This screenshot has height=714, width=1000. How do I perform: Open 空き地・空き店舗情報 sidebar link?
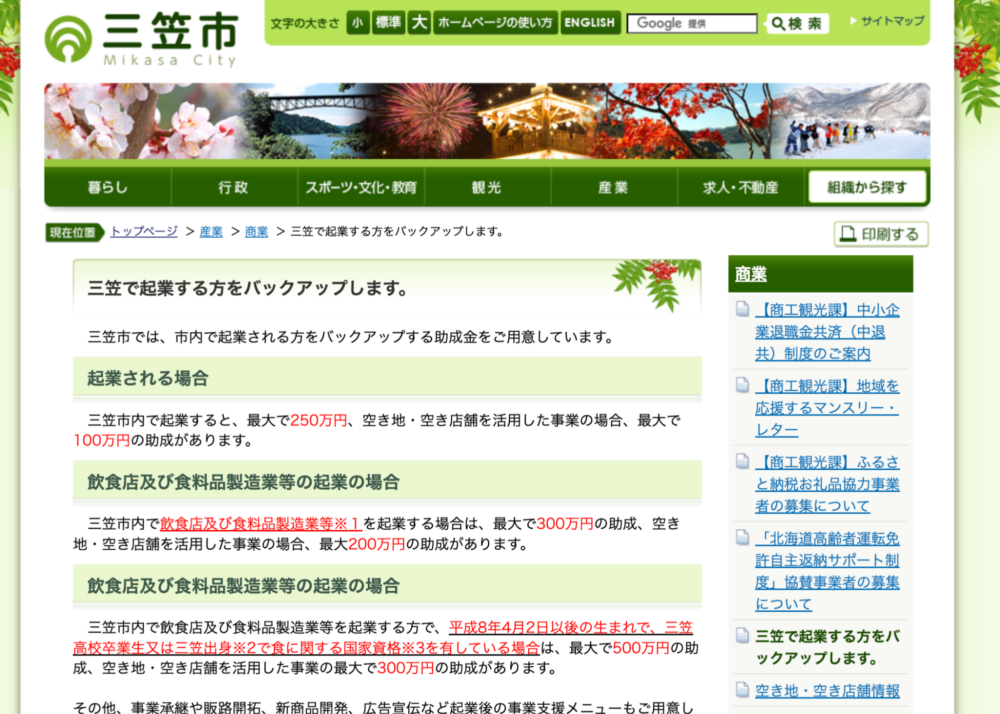[x=827, y=690]
